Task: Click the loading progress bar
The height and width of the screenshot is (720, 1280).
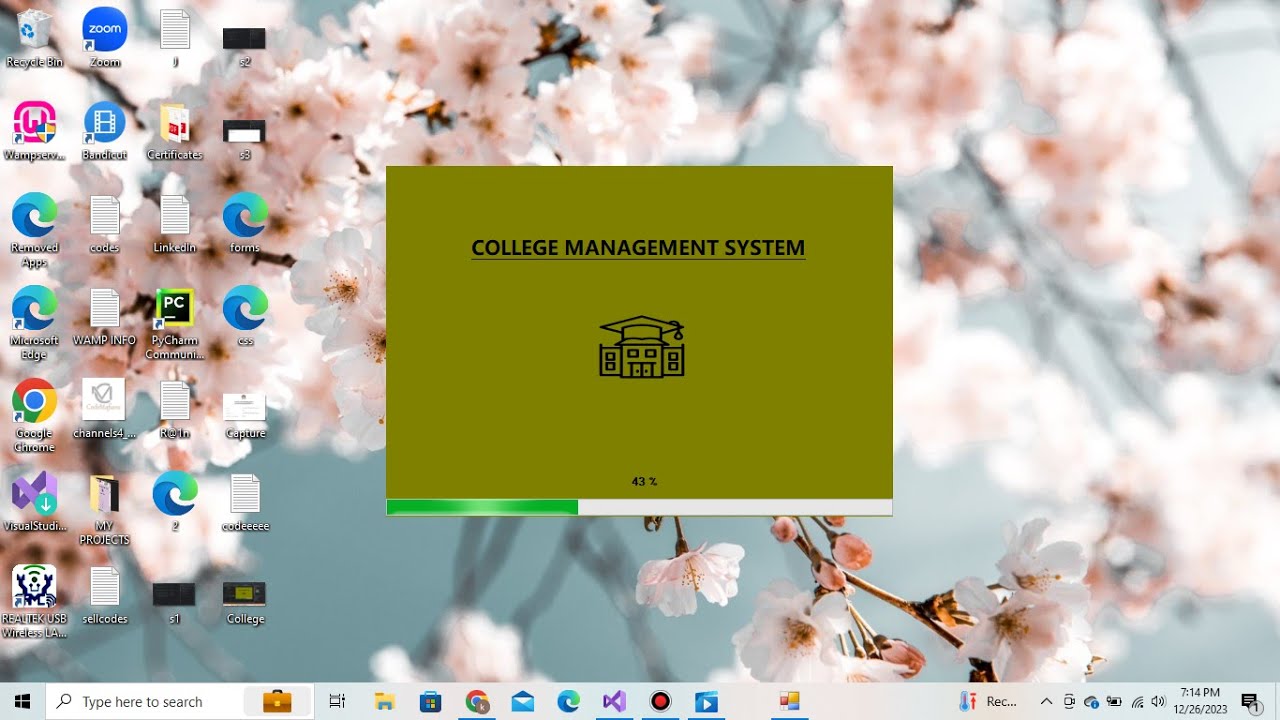Action: [x=639, y=507]
